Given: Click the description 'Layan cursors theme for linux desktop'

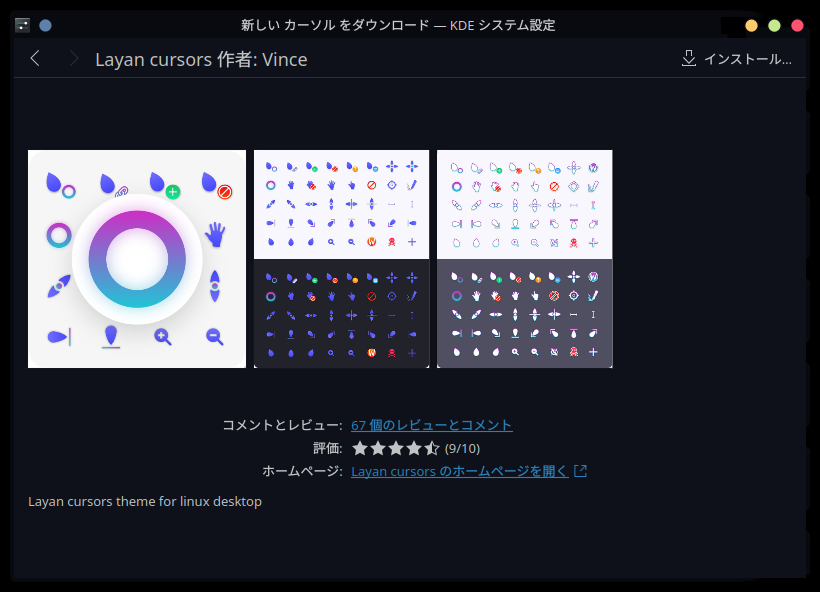Looking at the screenshot, I should (145, 502).
